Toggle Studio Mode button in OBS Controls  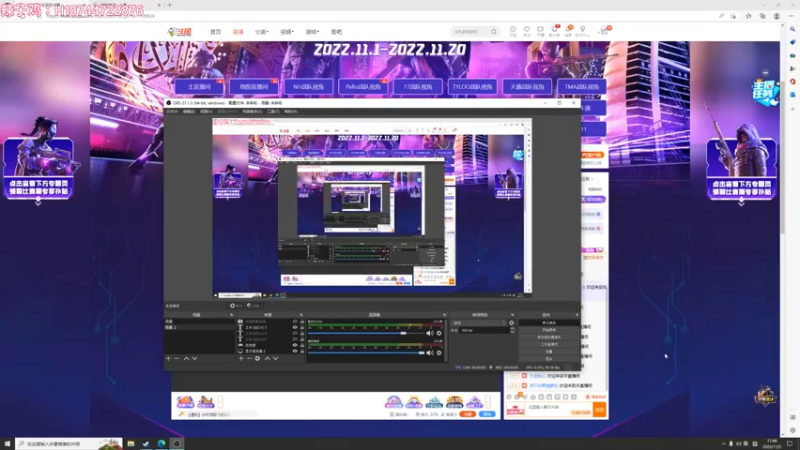coord(549,344)
